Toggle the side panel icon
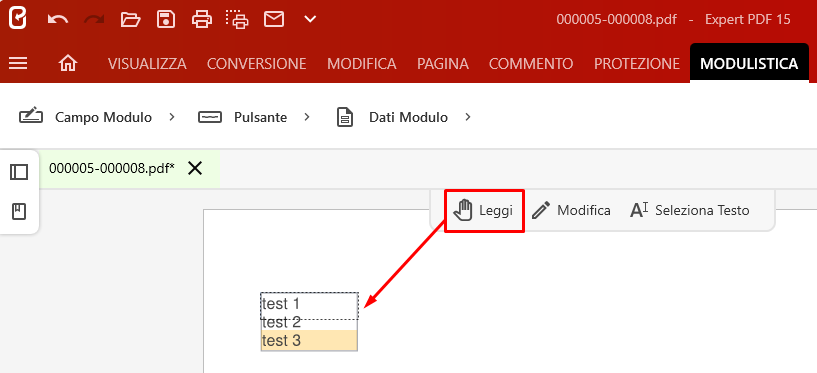Viewport: 817px width, 373px height. click(x=19, y=172)
